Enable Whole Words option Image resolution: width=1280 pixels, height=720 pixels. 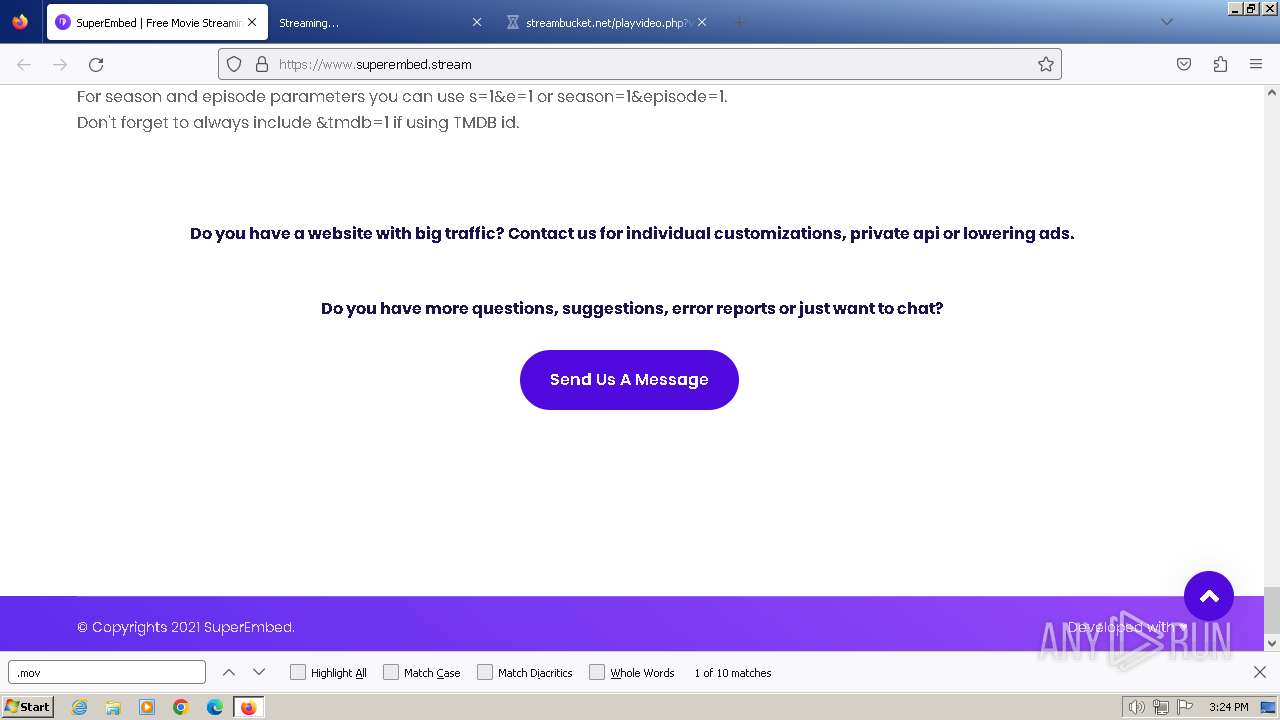pos(632,673)
